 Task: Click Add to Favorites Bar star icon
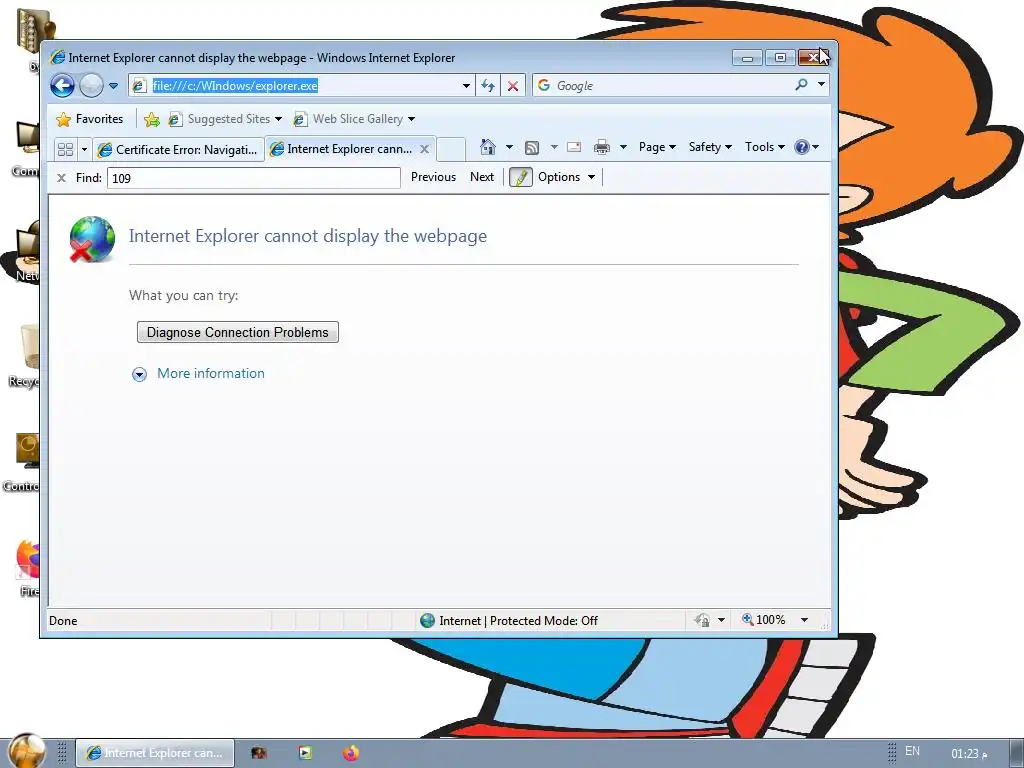152,119
